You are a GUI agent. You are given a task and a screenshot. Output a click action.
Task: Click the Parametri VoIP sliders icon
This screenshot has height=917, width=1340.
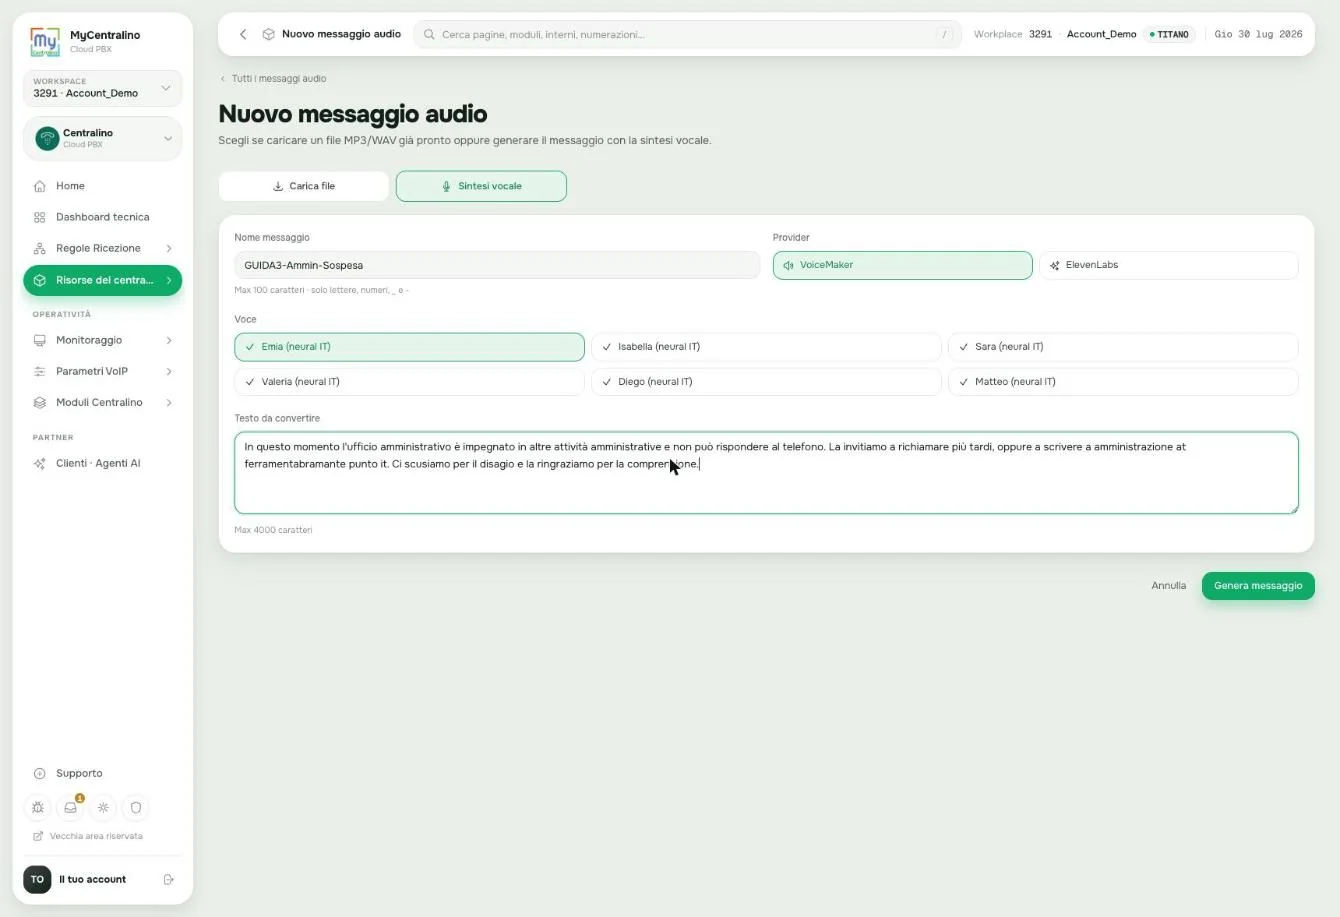pyautogui.click(x=40, y=371)
